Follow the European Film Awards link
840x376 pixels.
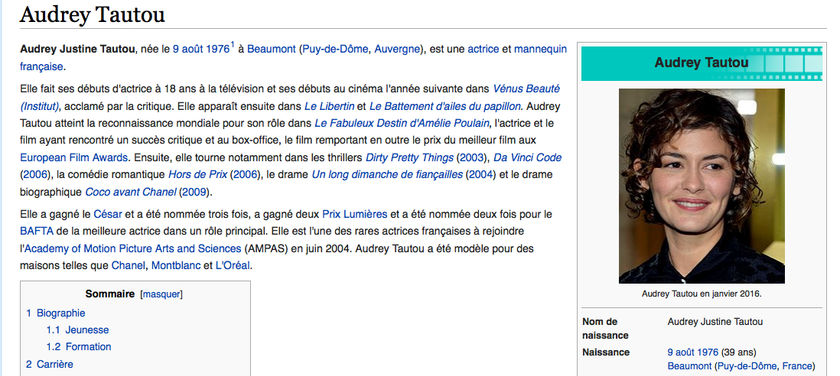click(x=74, y=158)
